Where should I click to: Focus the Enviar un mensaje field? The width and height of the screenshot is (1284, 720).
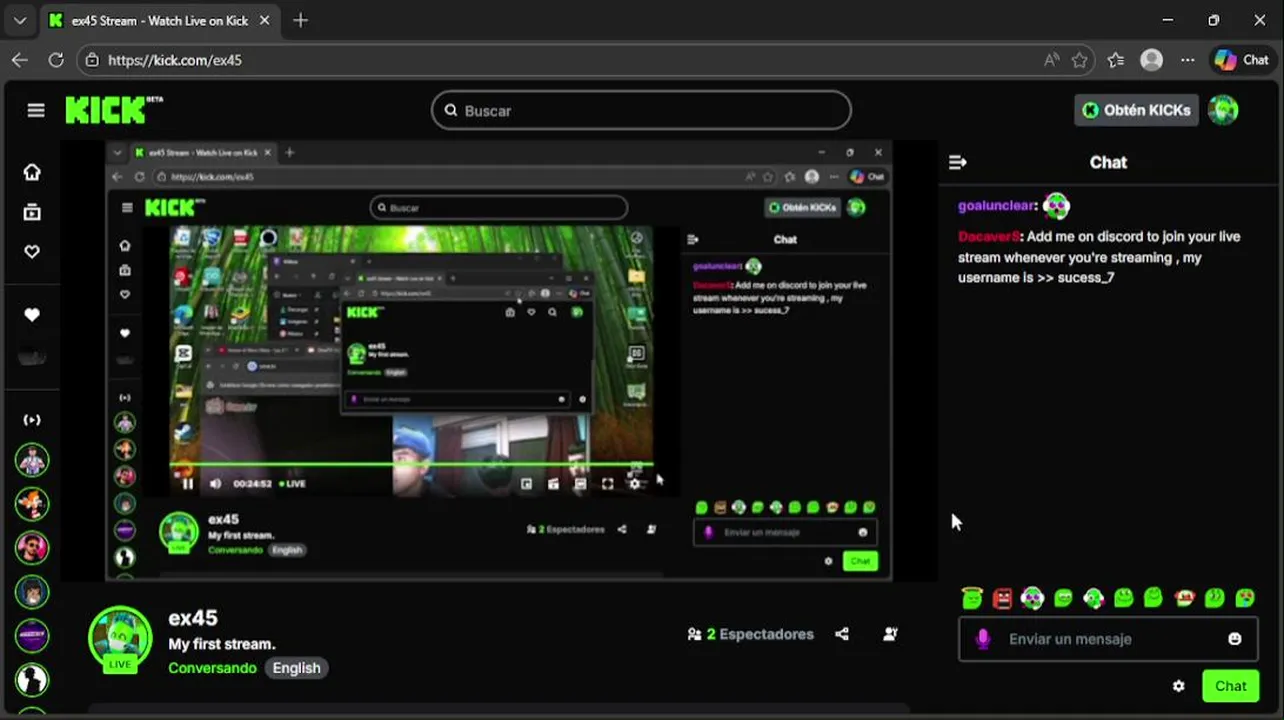click(1108, 639)
